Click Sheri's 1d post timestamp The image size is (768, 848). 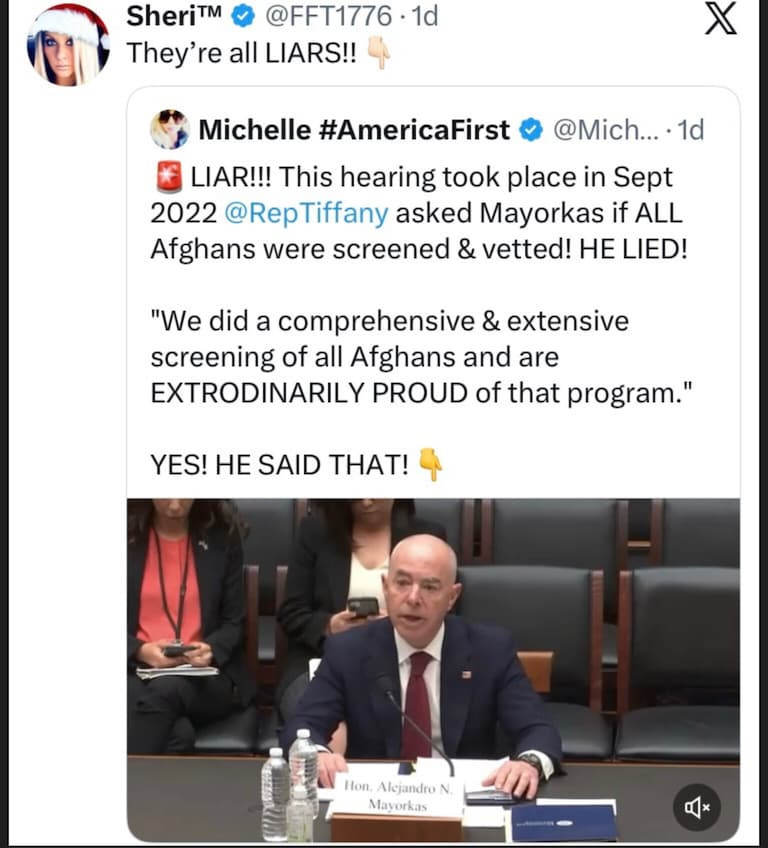pos(425,17)
